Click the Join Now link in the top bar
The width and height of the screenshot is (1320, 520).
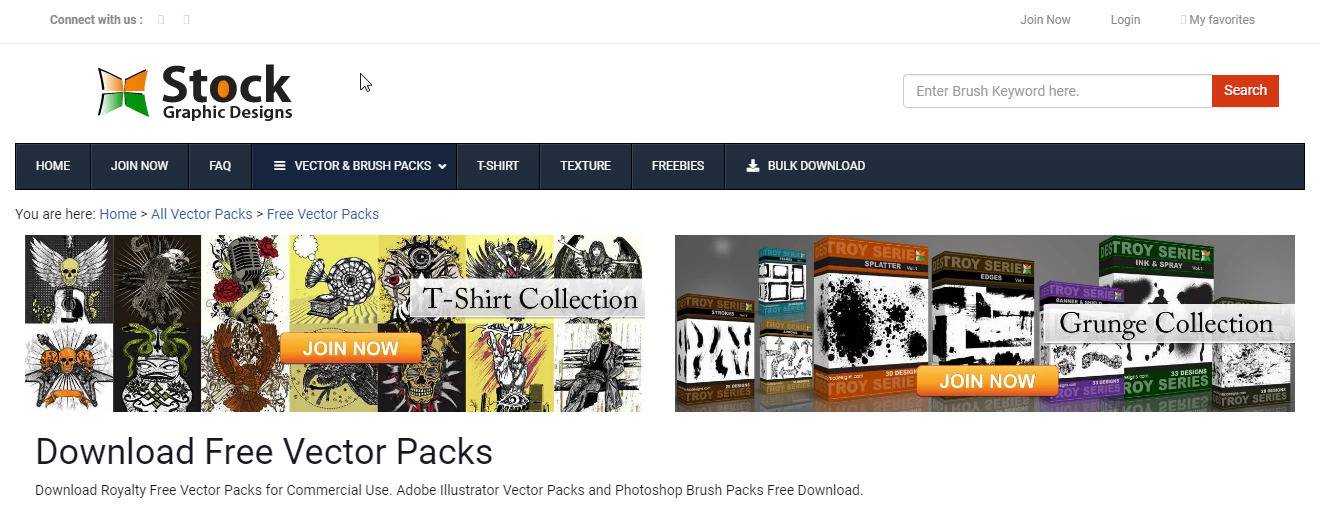tap(1045, 20)
